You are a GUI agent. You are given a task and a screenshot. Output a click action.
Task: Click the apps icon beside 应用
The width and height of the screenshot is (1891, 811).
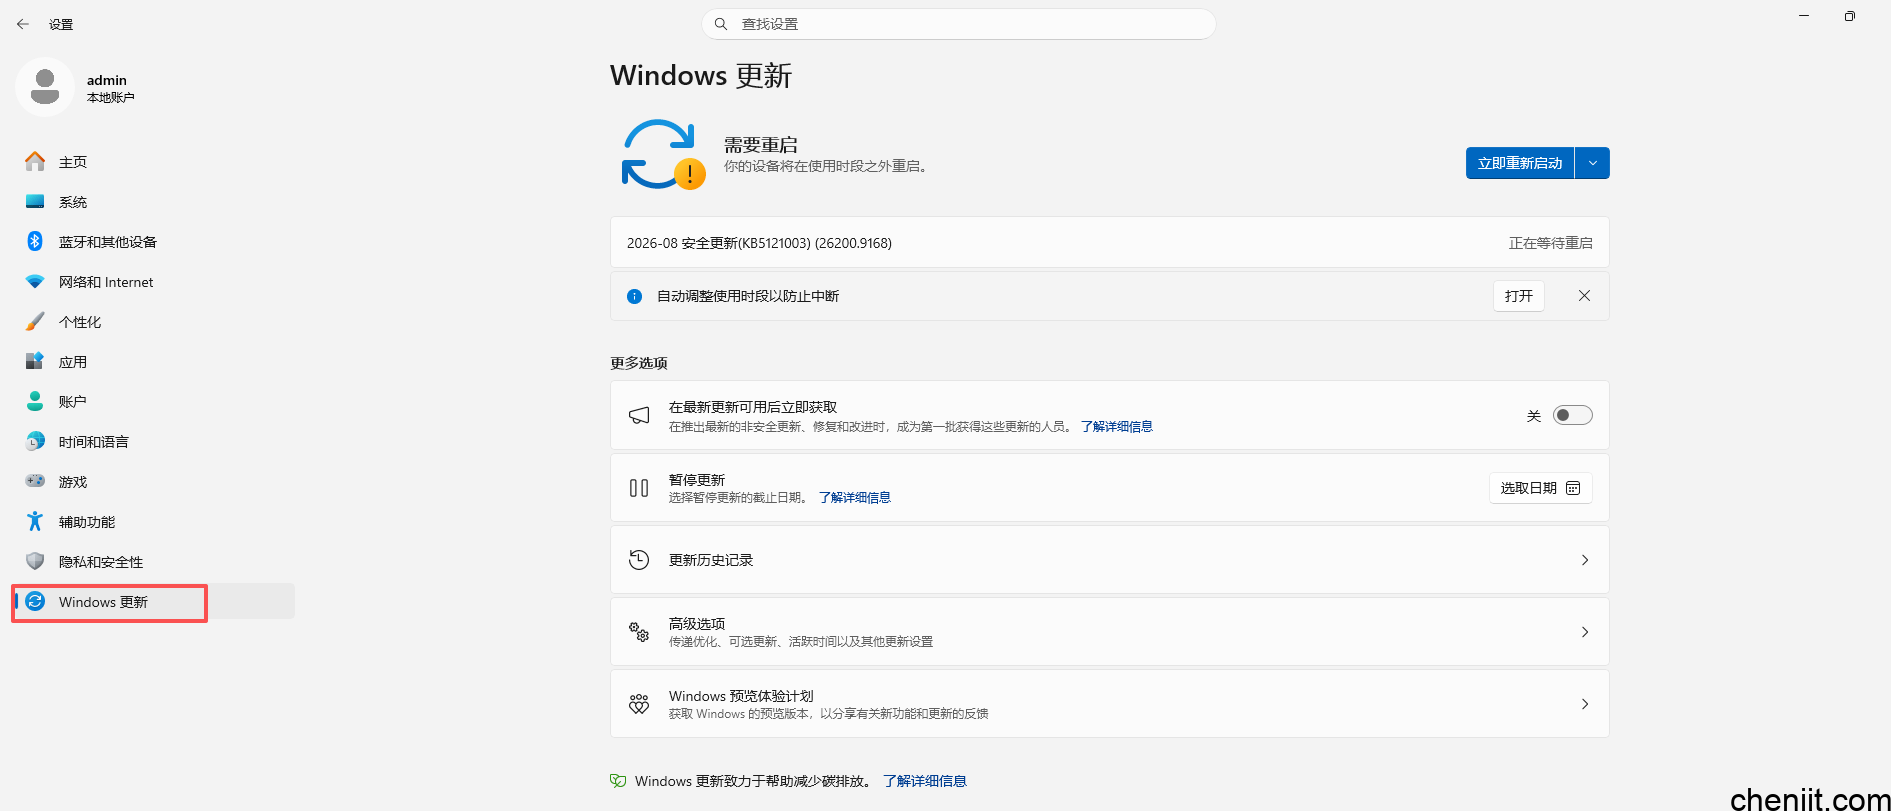[x=35, y=361]
